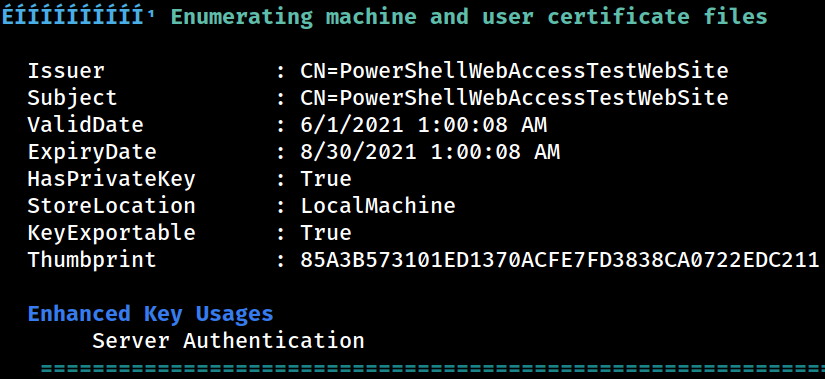
Task: Click the Issuer CN=PowerShellWebAccessTestWebSite value
Action: 514,71
